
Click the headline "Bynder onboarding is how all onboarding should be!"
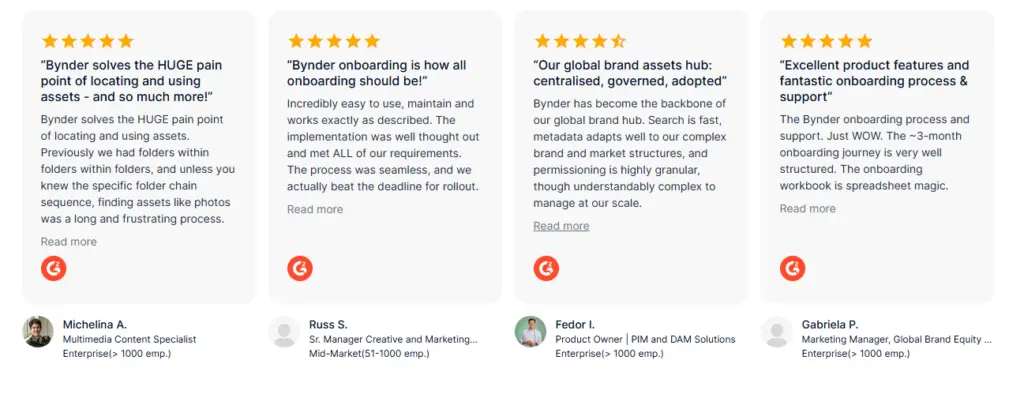point(378,72)
